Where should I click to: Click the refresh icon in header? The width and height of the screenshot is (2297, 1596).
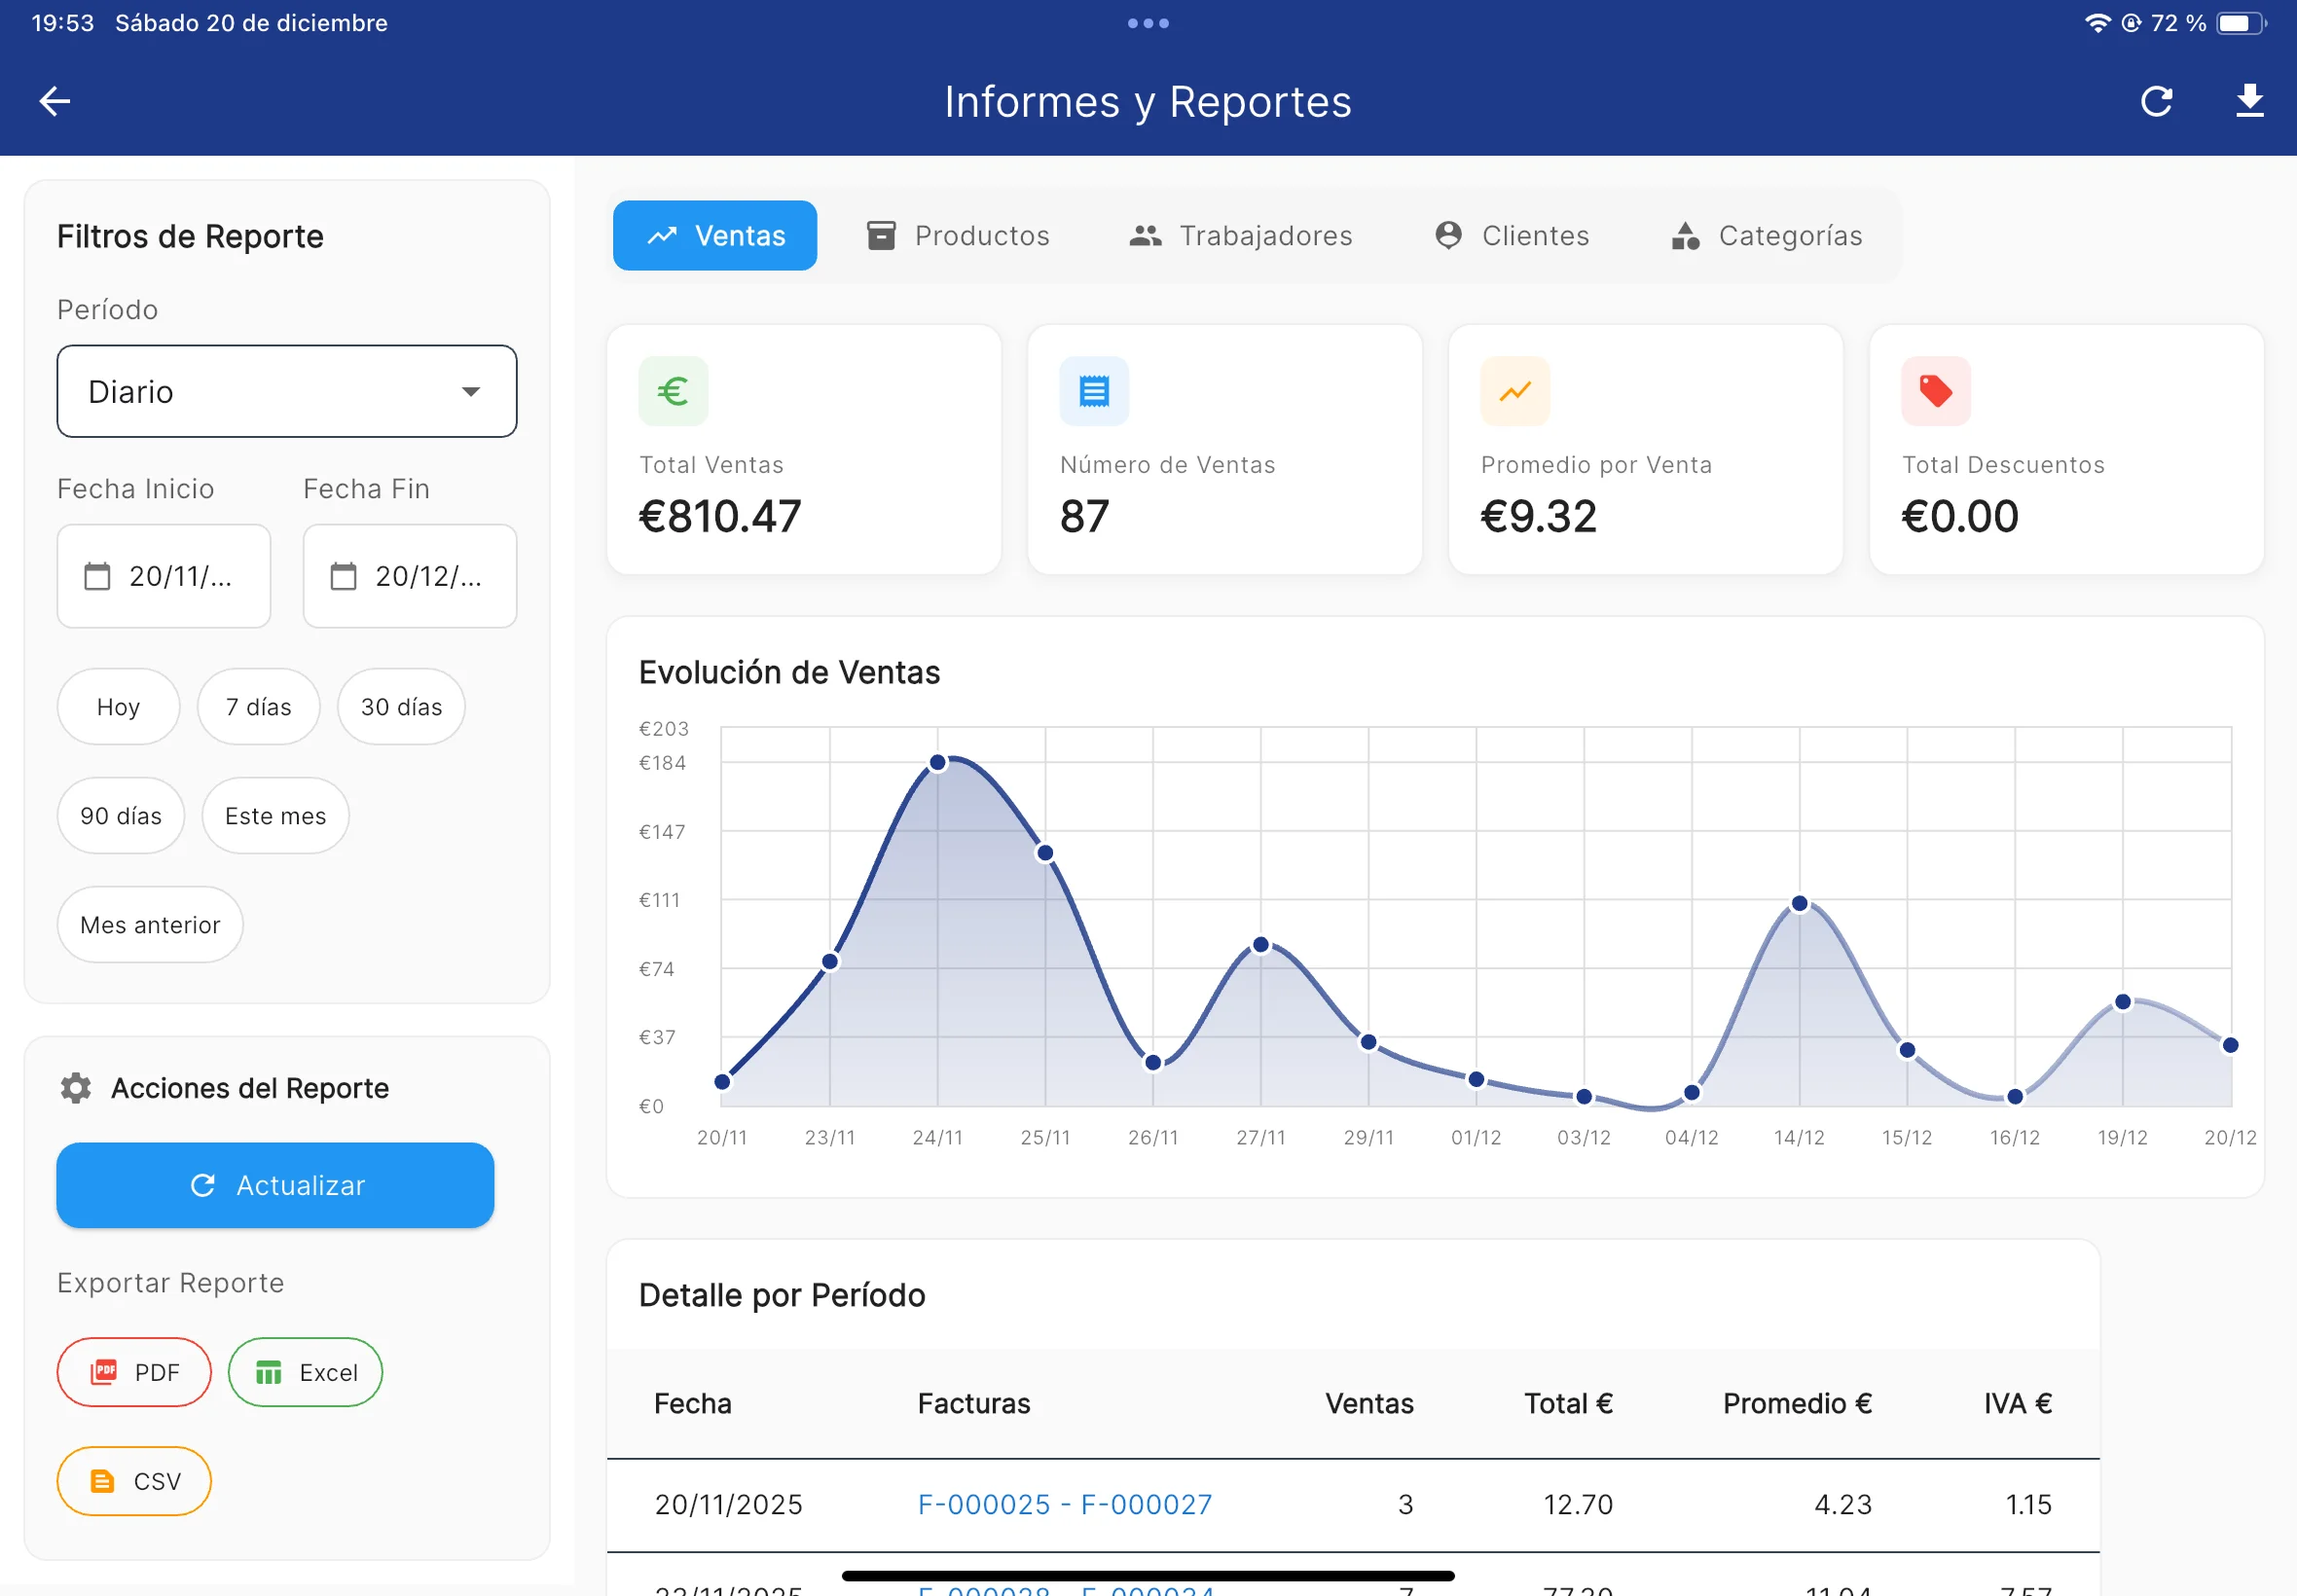[x=2156, y=101]
